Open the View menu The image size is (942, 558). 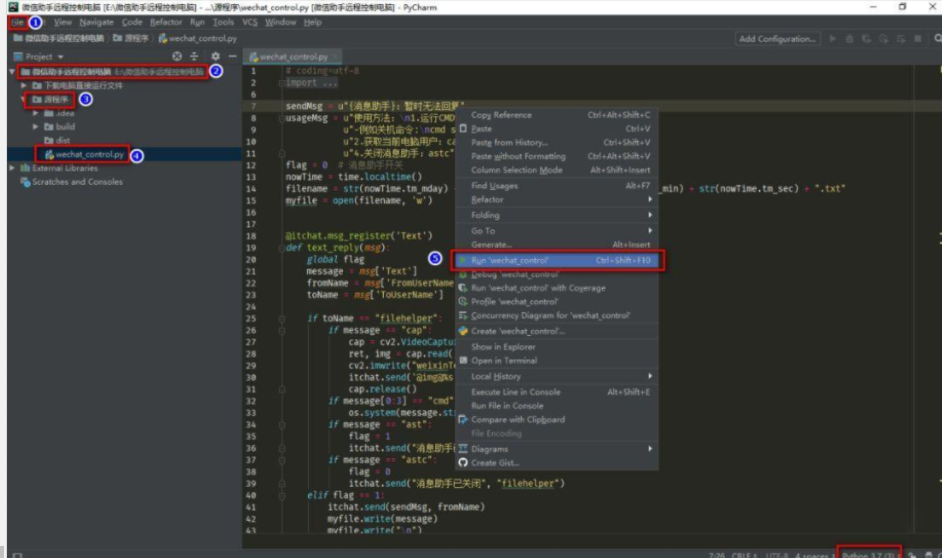click(62, 22)
